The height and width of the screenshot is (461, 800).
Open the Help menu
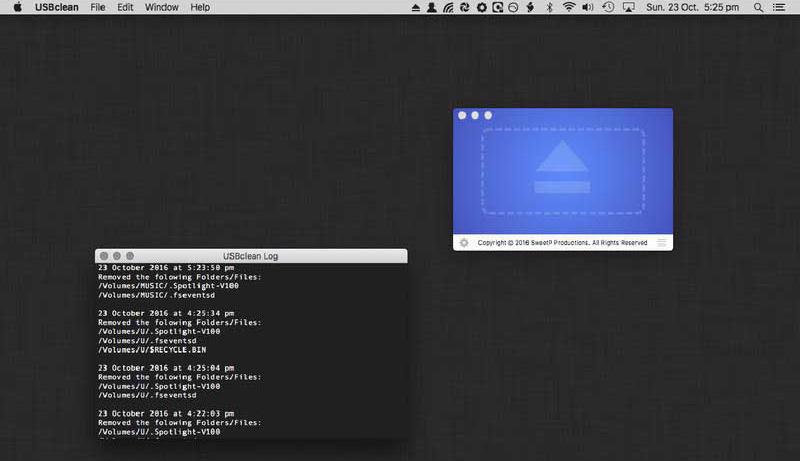click(x=200, y=7)
